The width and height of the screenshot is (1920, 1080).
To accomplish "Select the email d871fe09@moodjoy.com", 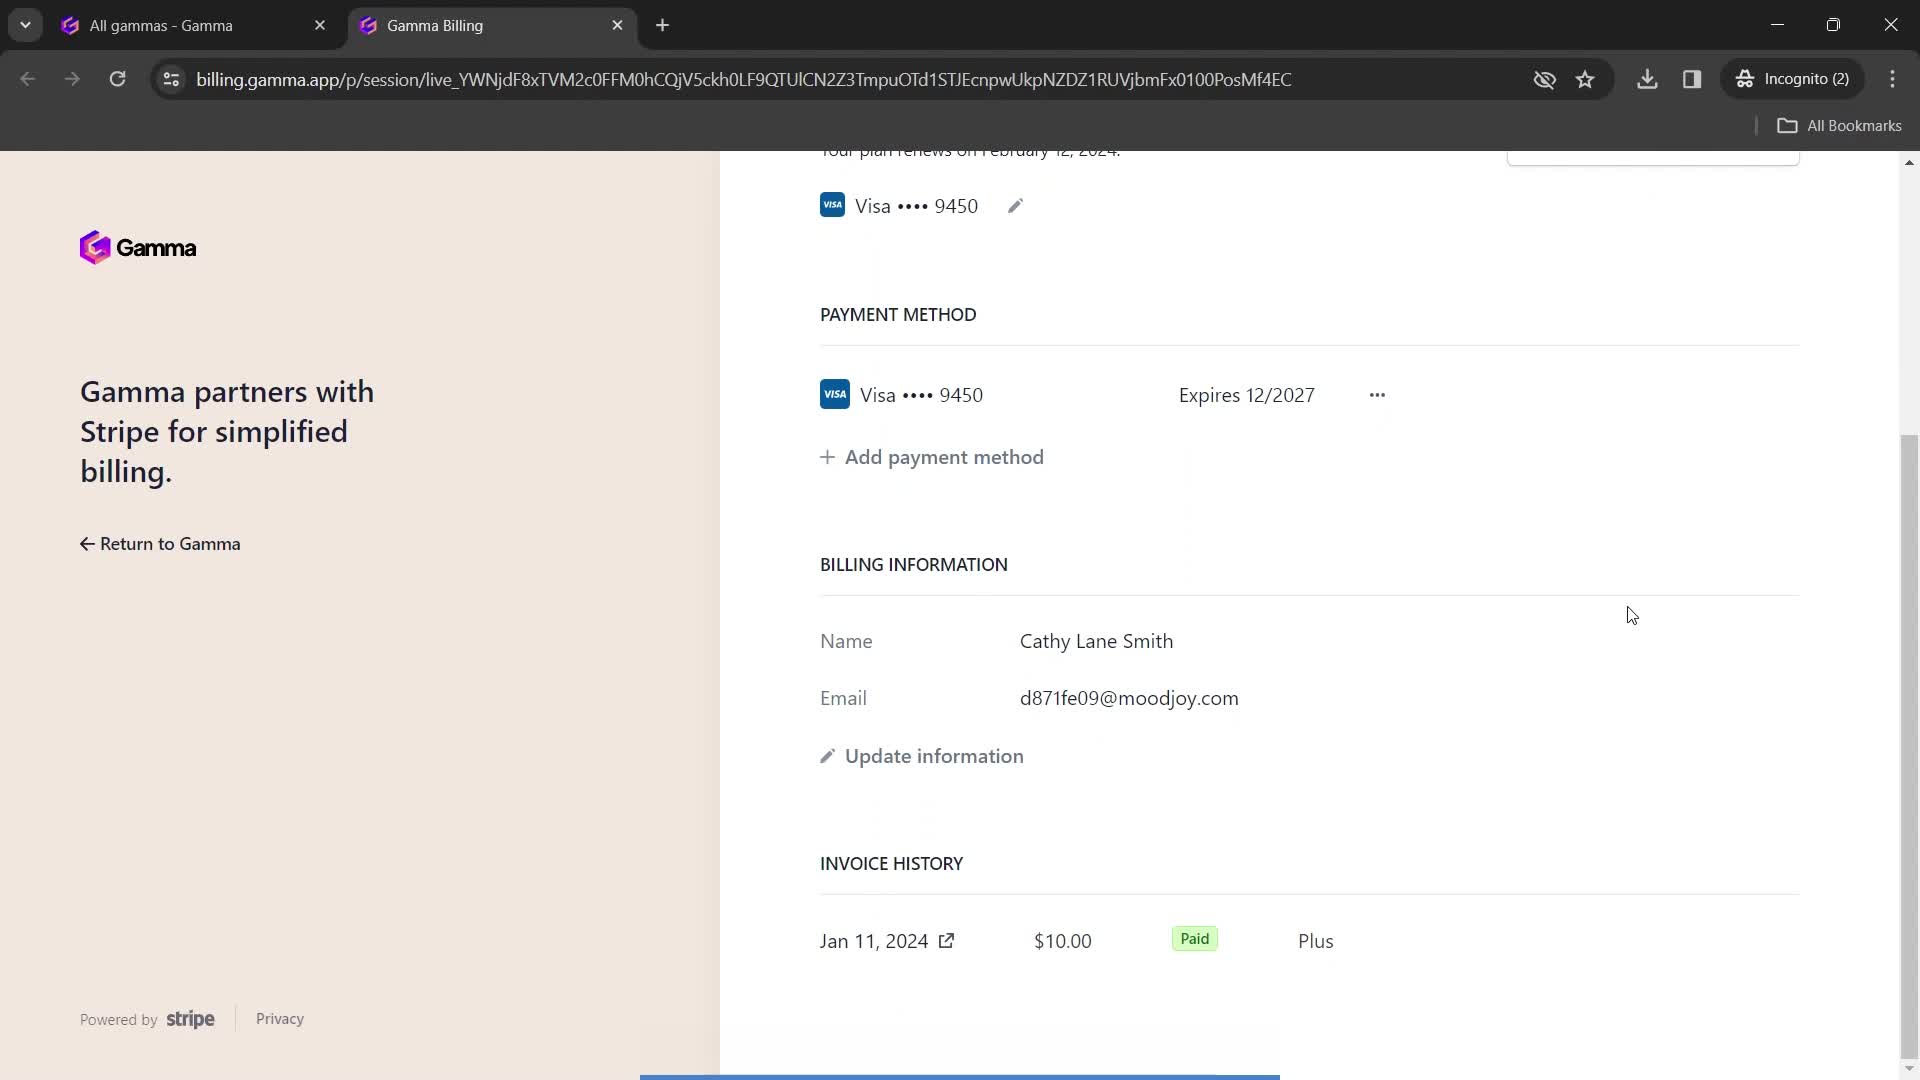I will 1129,698.
